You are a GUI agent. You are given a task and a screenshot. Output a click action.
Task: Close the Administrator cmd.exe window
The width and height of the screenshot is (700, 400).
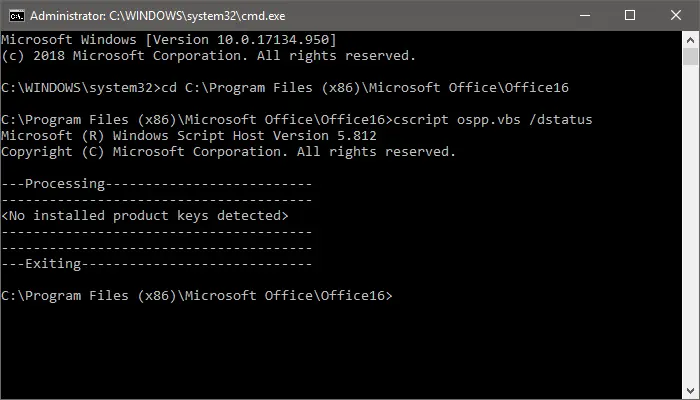(x=675, y=15)
